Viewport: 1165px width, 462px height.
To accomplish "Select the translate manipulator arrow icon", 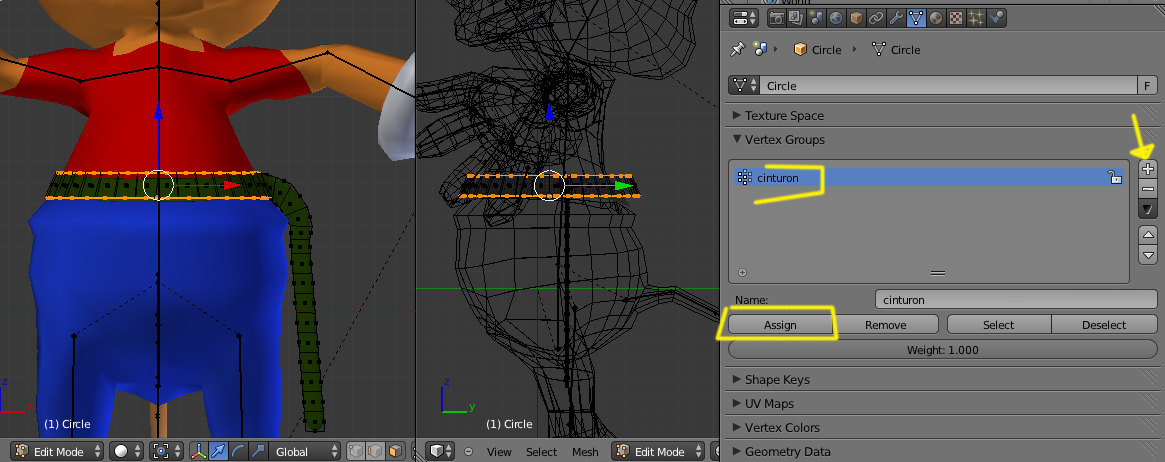I will point(218,451).
